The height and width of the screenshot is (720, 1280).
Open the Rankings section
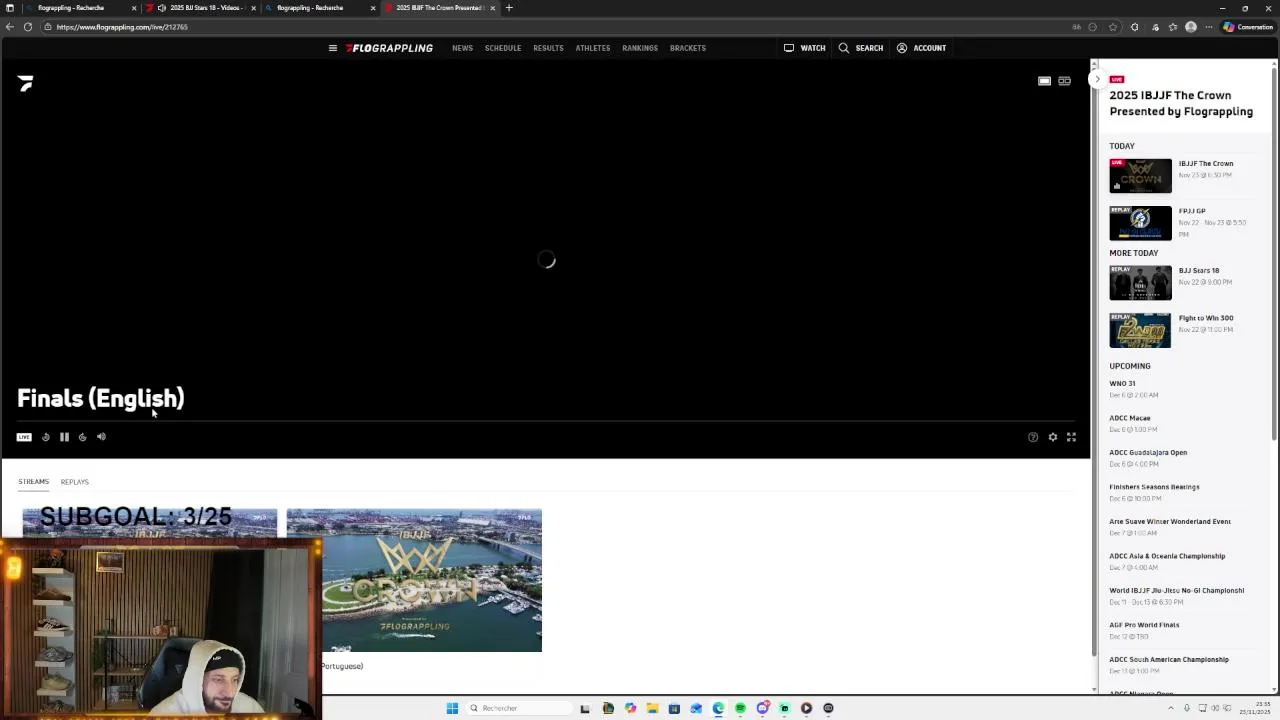(640, 48)
